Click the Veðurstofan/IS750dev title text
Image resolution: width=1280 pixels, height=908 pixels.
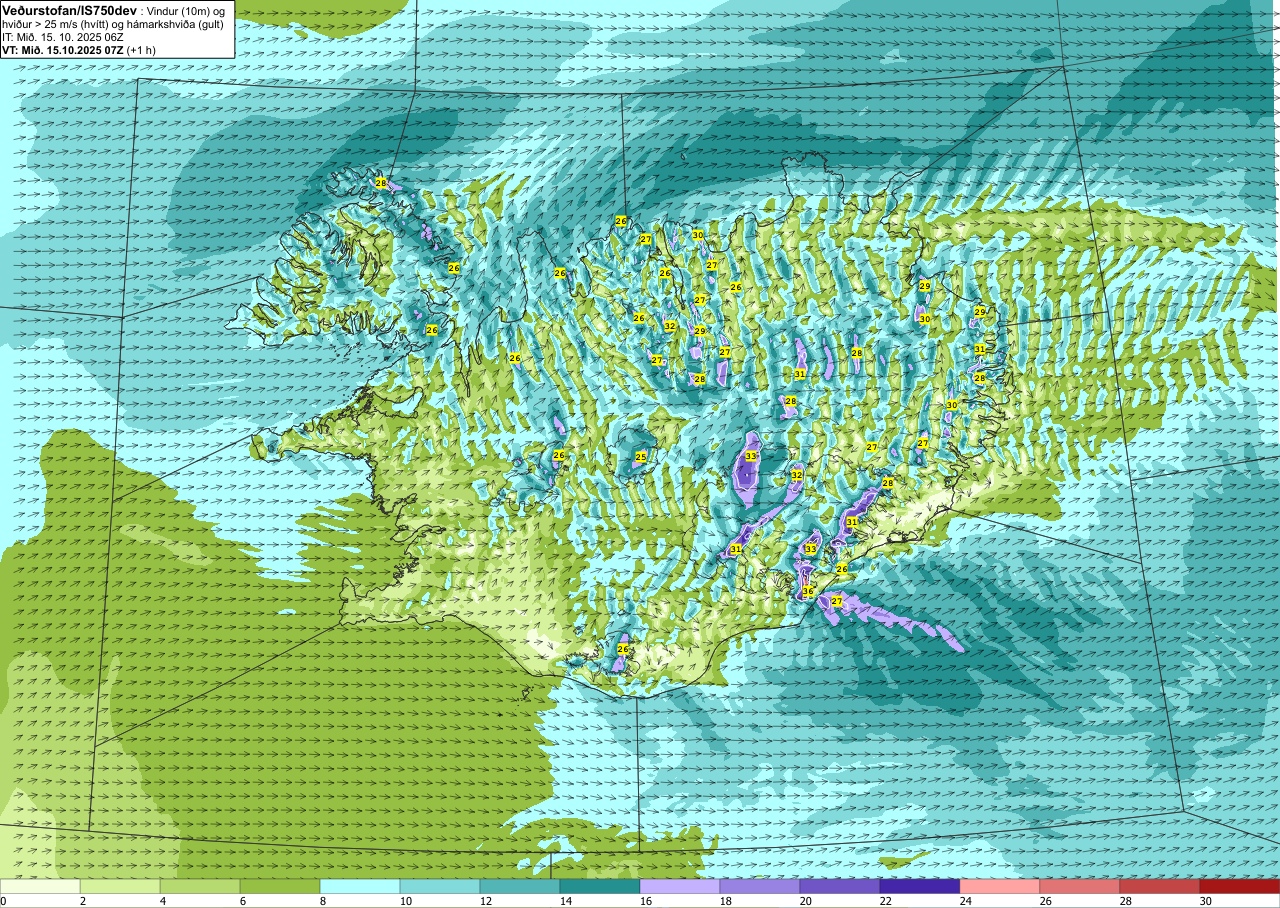click(69, 10)
